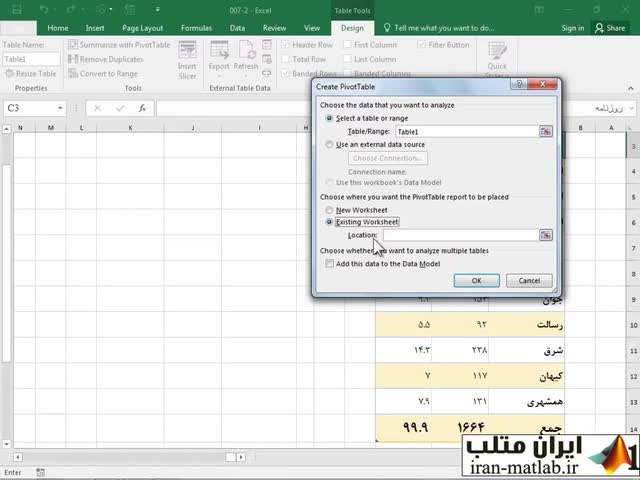
Task: Click the vertical scrollbar down arrow
Action: [6, 444]
